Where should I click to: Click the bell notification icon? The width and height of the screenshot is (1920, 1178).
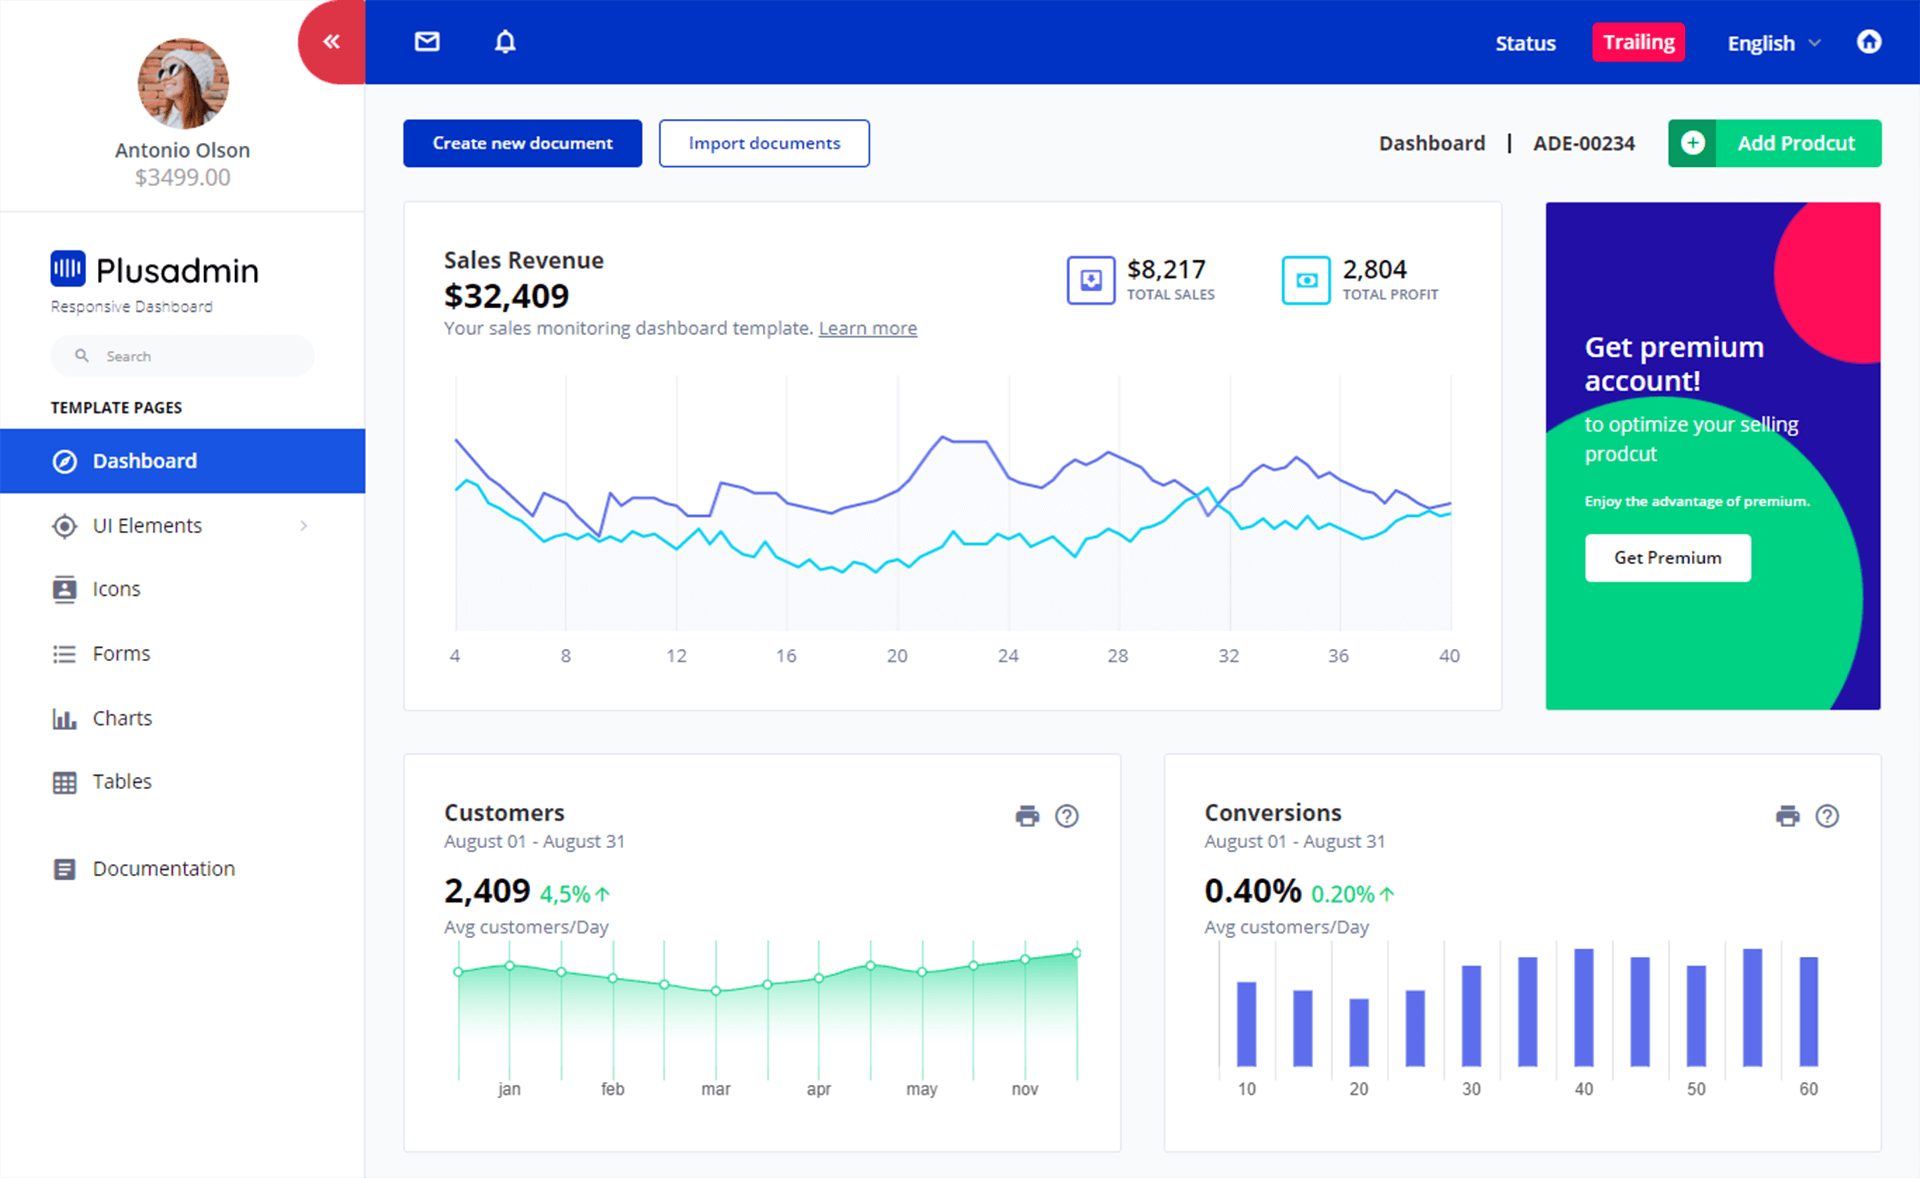[503, 41]
